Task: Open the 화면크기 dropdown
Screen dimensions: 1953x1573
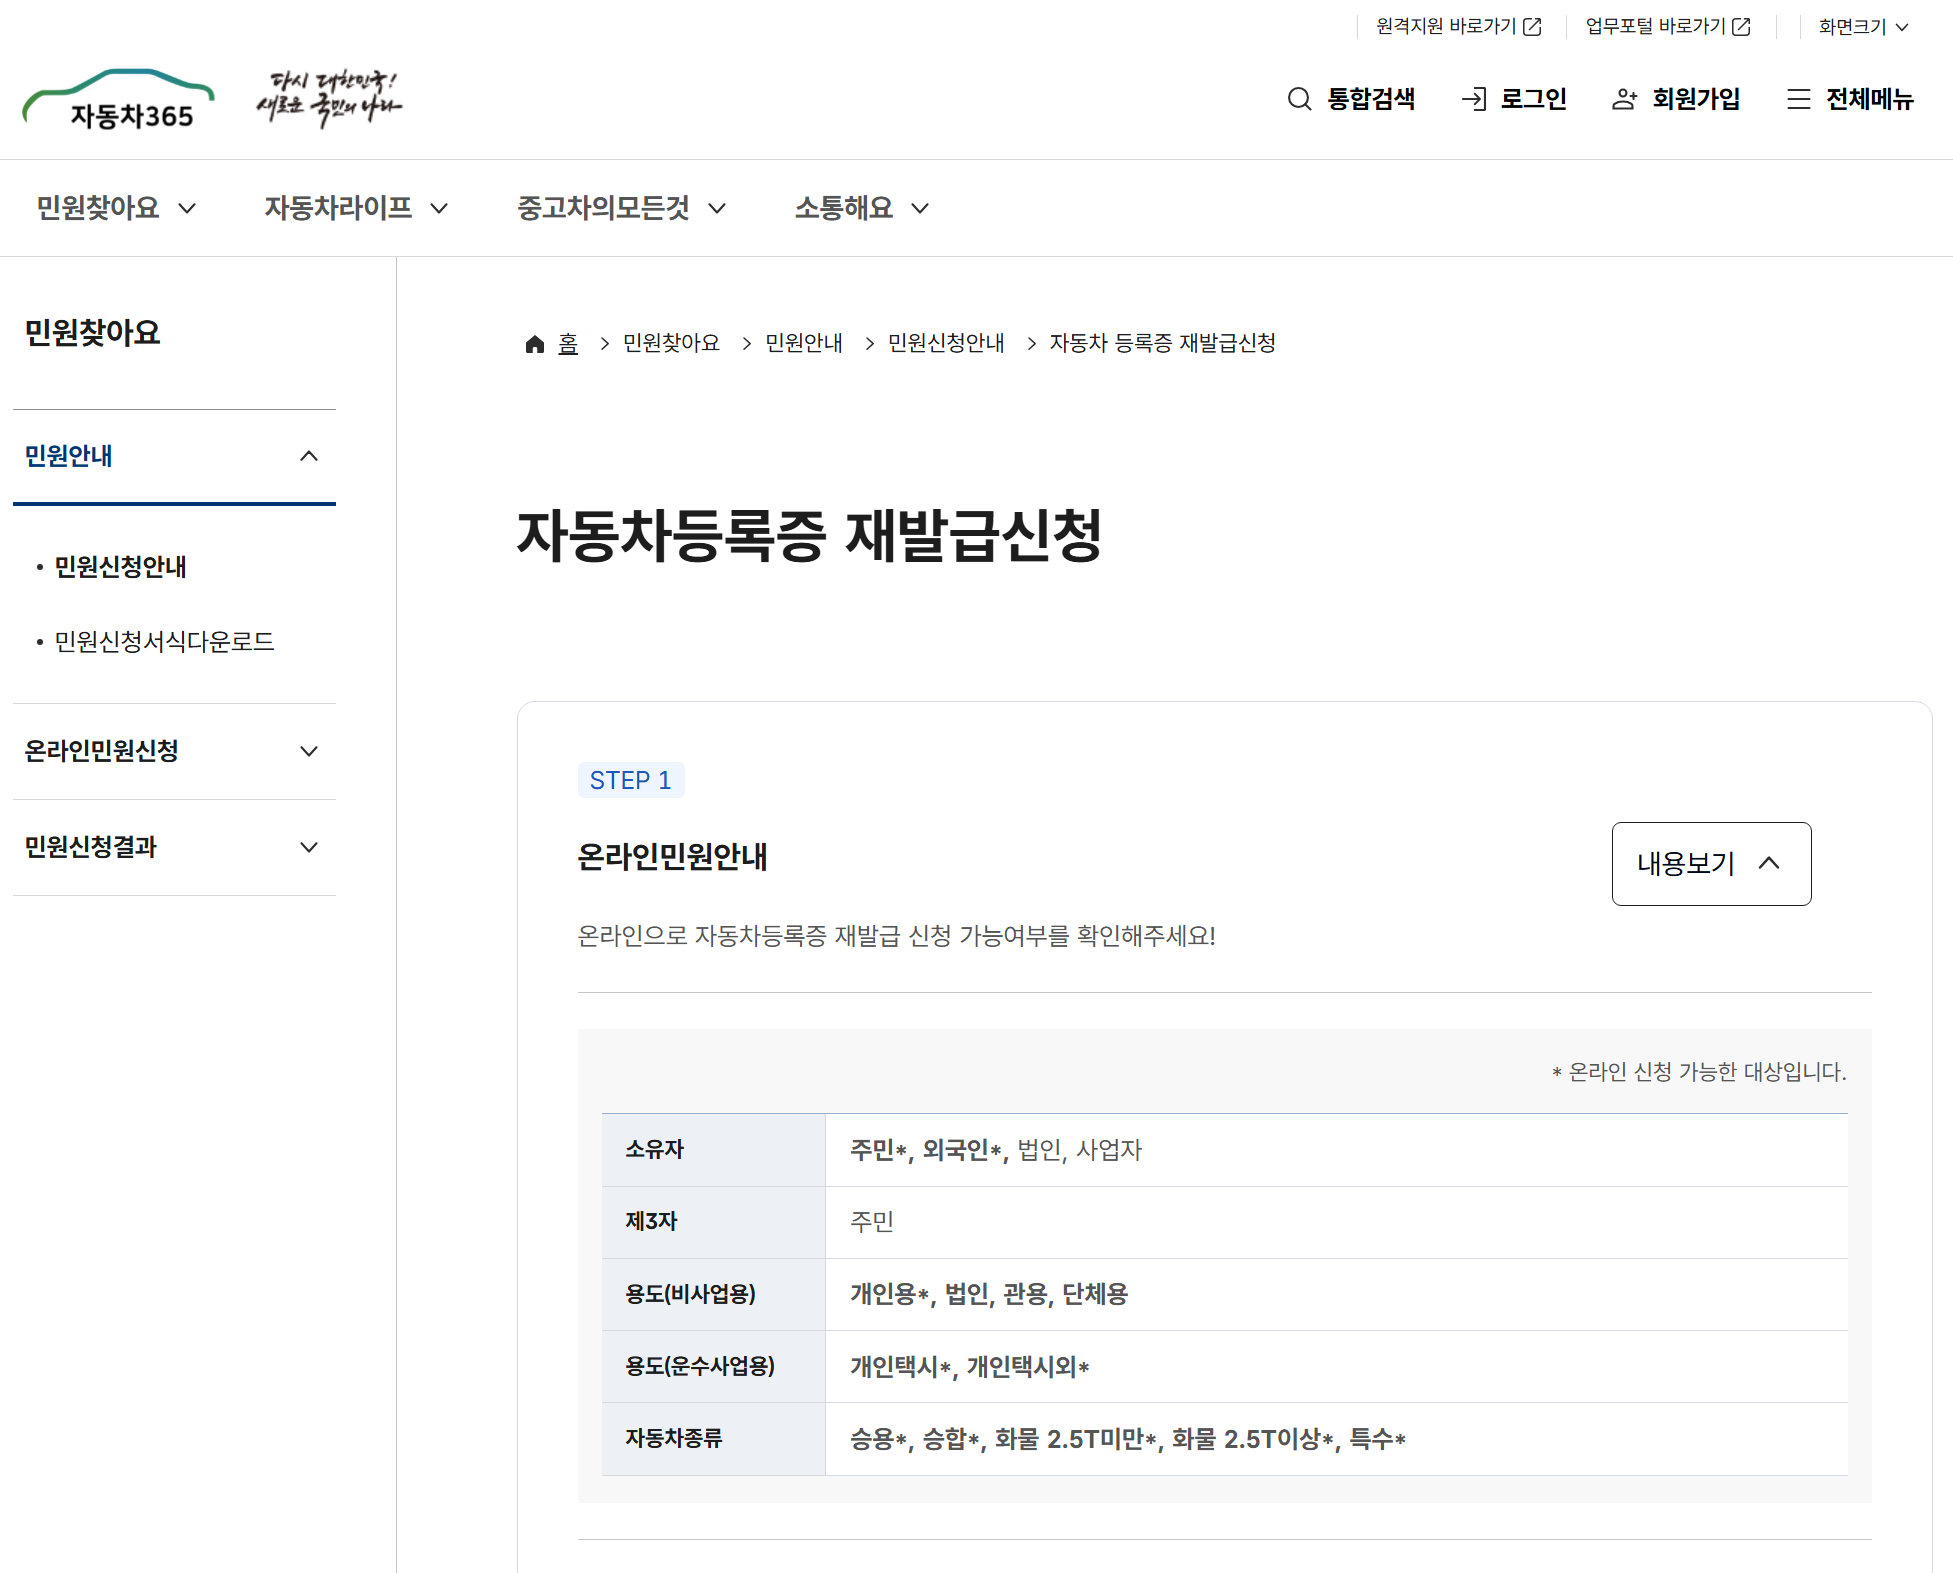Action: [x=1863, y=27]
